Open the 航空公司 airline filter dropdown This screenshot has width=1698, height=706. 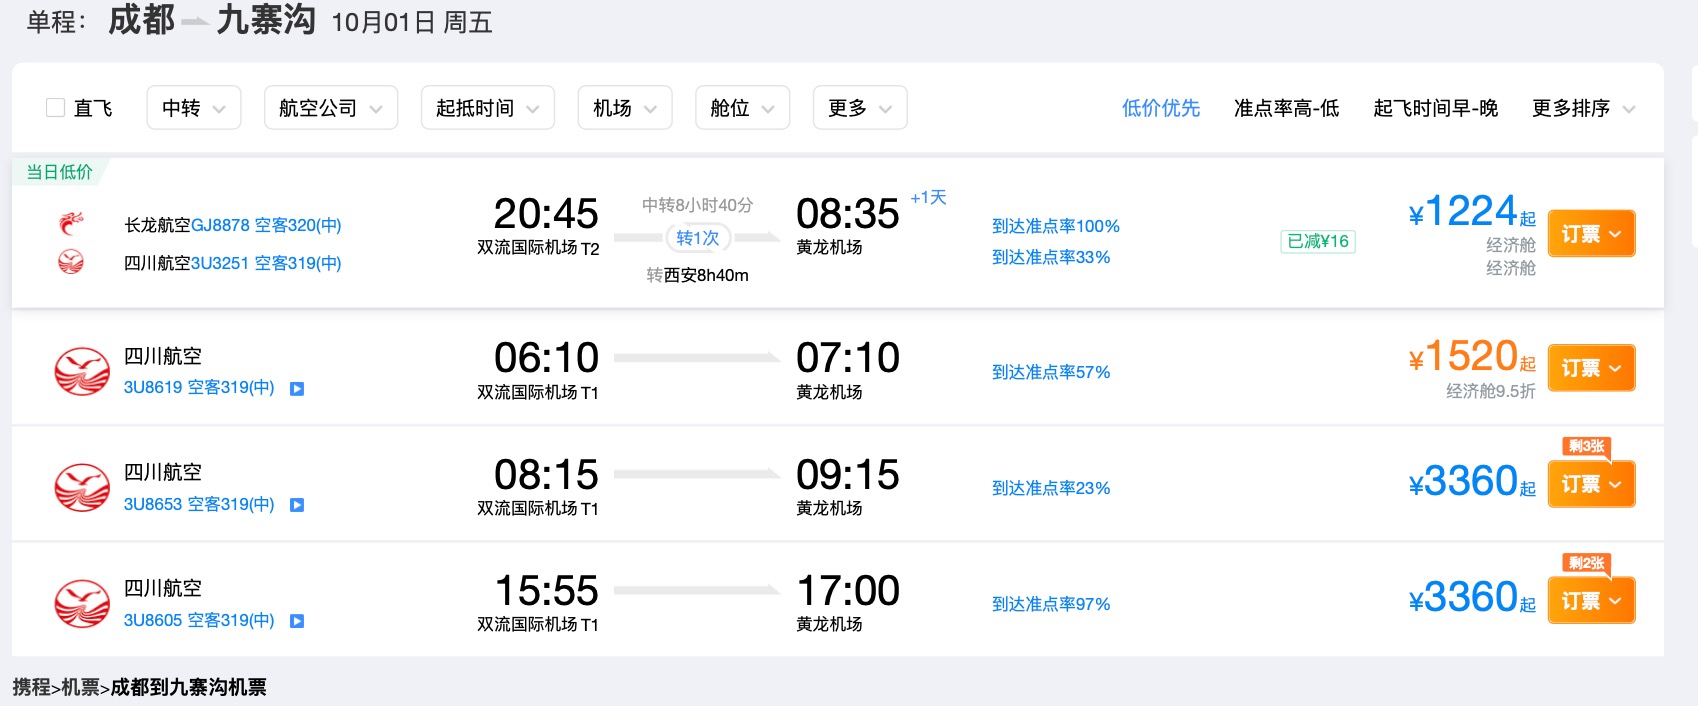click(x=331, y=108)
